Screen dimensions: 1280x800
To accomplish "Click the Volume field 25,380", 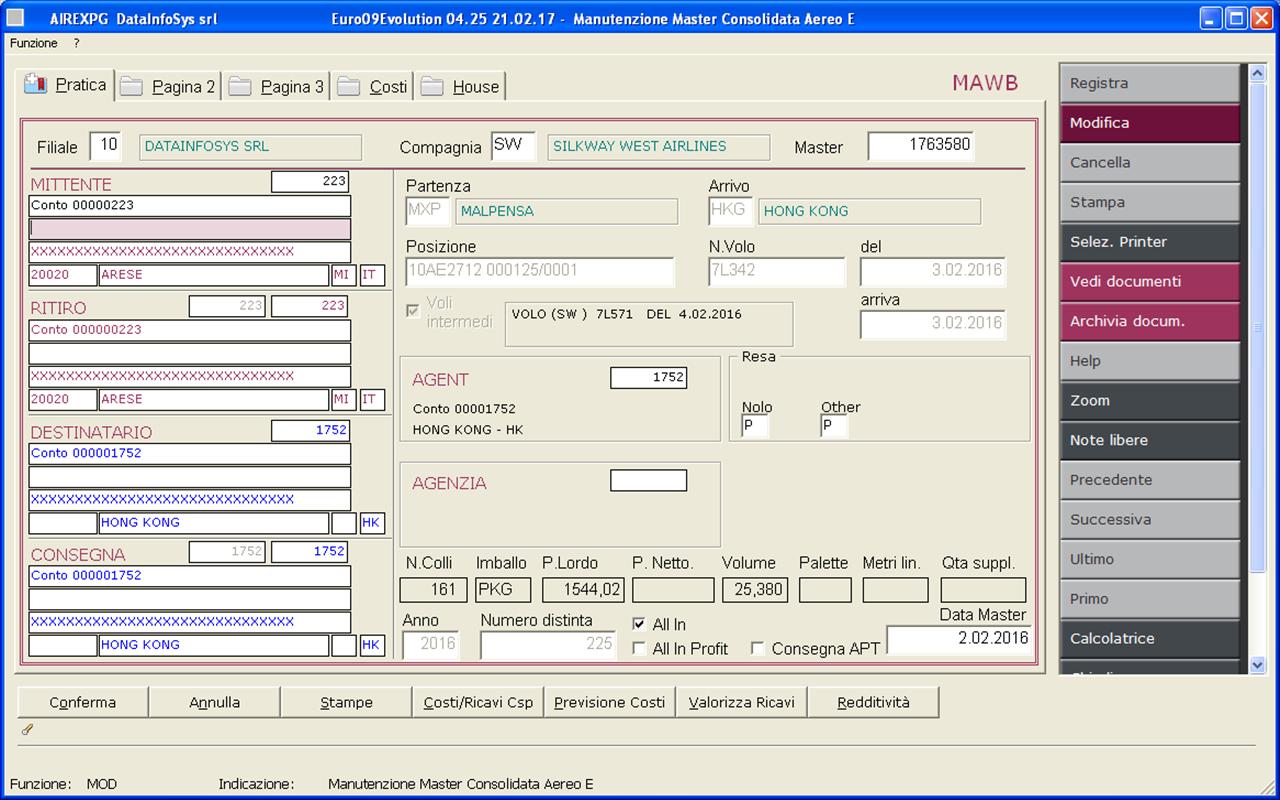I will 755,590.
